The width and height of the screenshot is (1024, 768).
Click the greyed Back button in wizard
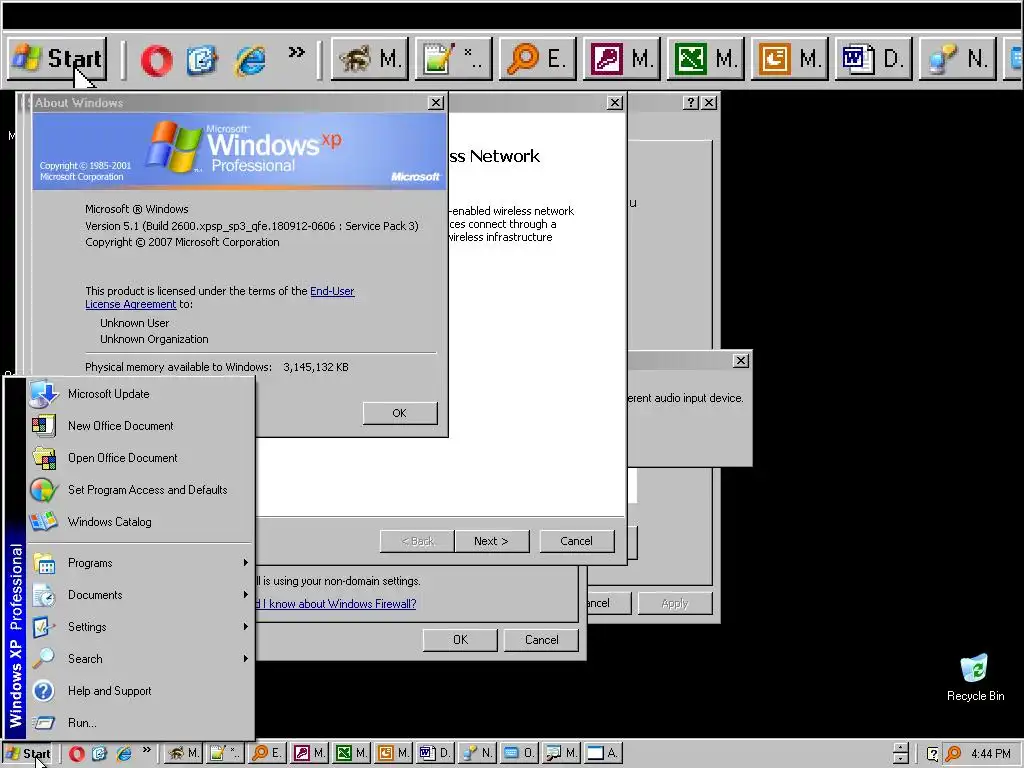click(418, 541)
